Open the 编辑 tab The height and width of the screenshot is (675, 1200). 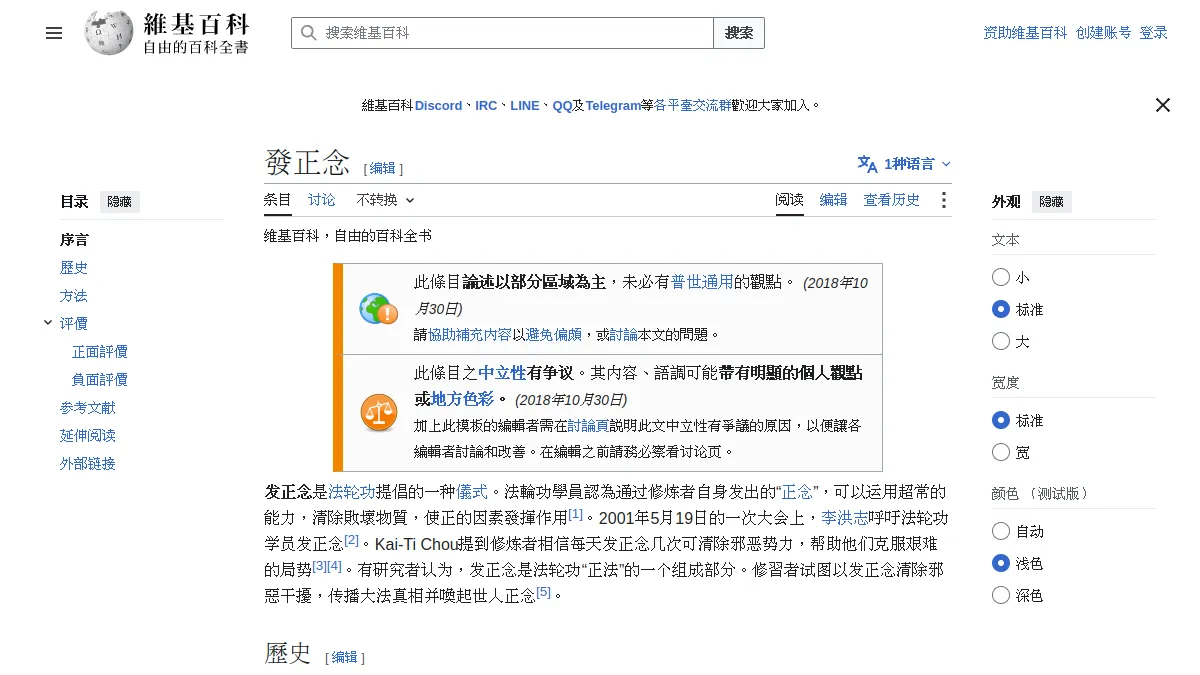[834, 200]
